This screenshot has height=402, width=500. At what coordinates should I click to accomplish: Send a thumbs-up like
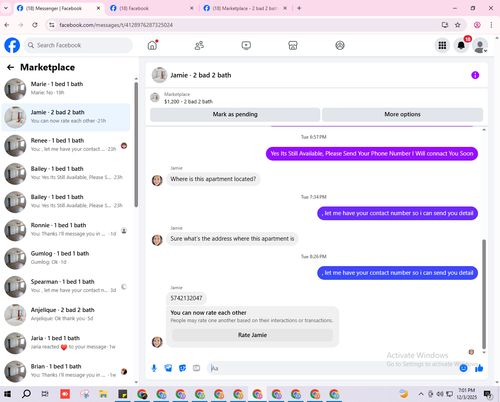tap(479, 368)
